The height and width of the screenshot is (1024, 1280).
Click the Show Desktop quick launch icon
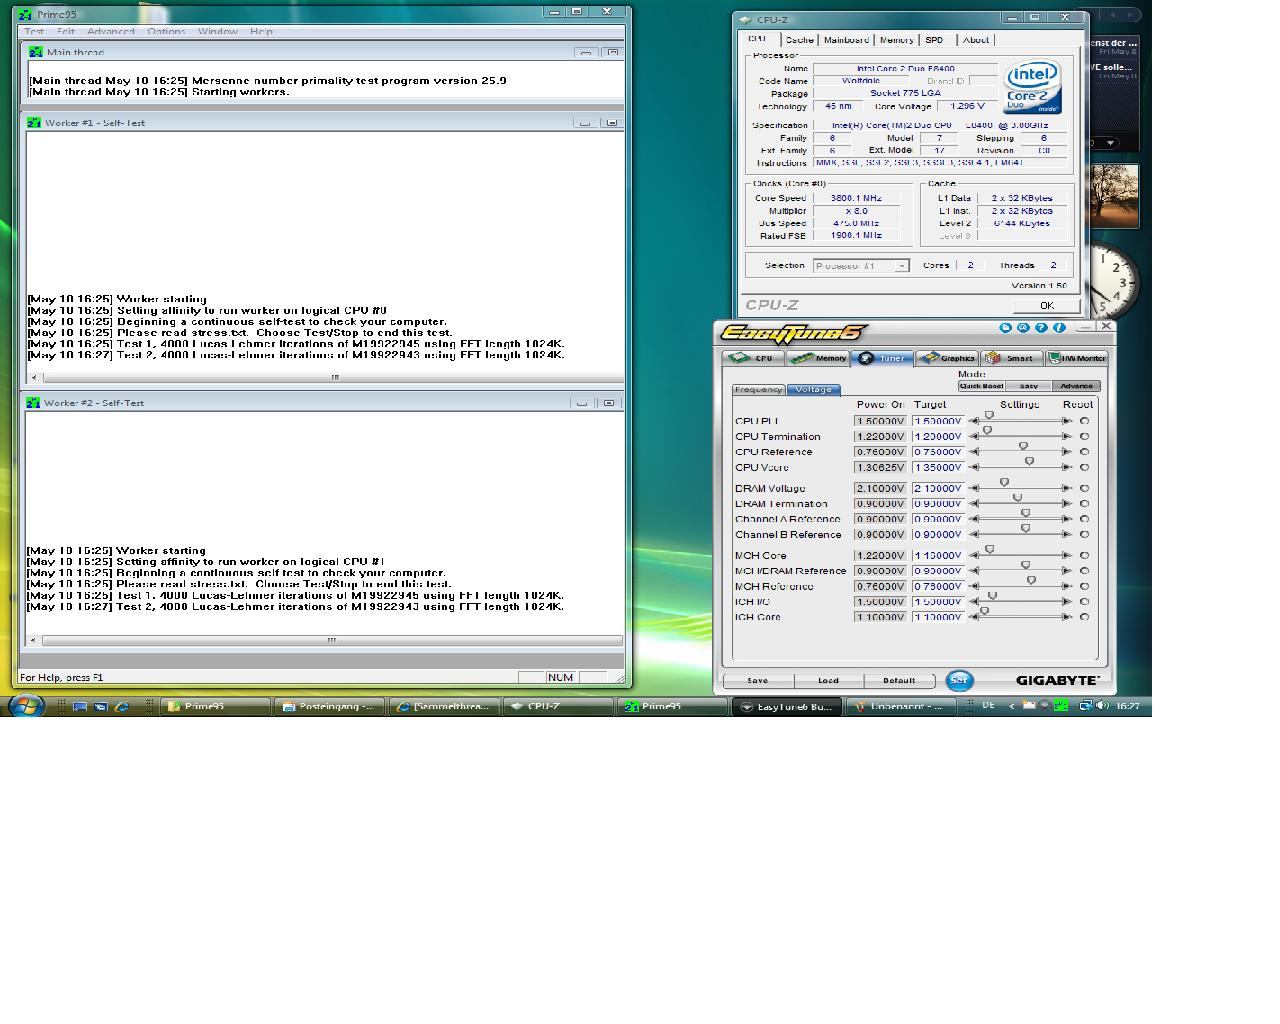point(80,706)
